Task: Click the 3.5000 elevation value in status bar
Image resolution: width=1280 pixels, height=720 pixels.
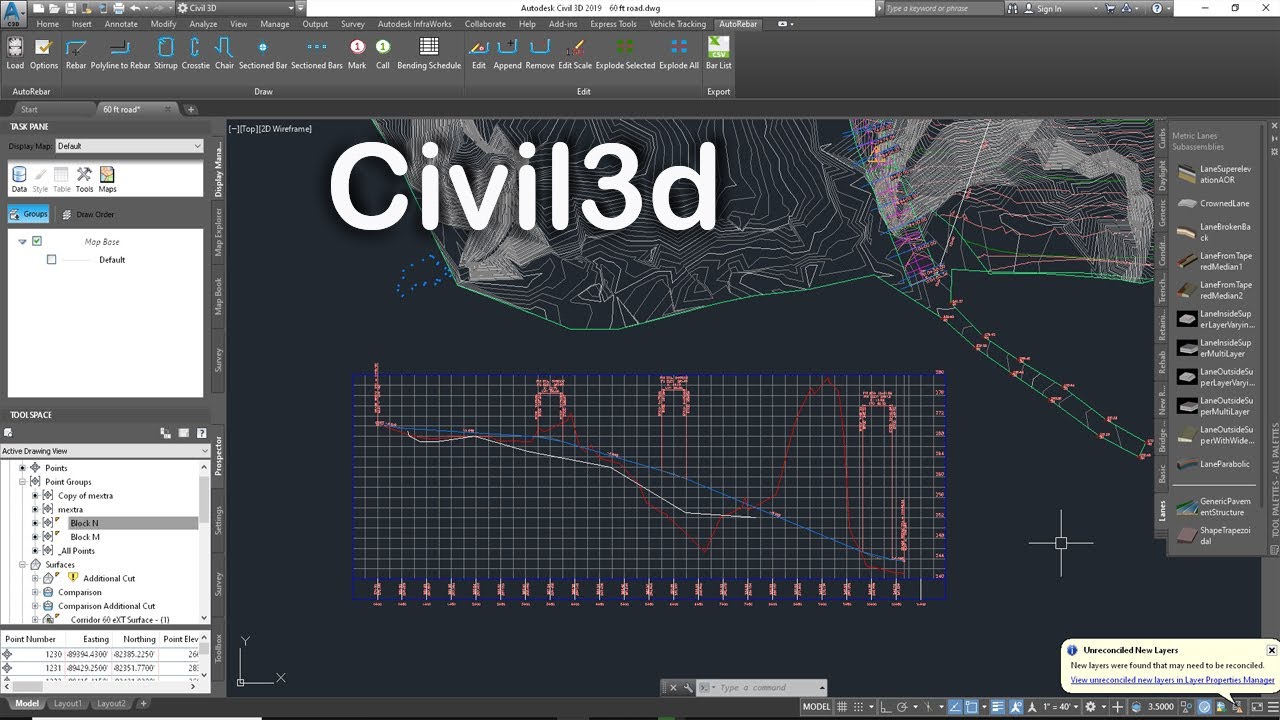Action: pos(1161,707)
